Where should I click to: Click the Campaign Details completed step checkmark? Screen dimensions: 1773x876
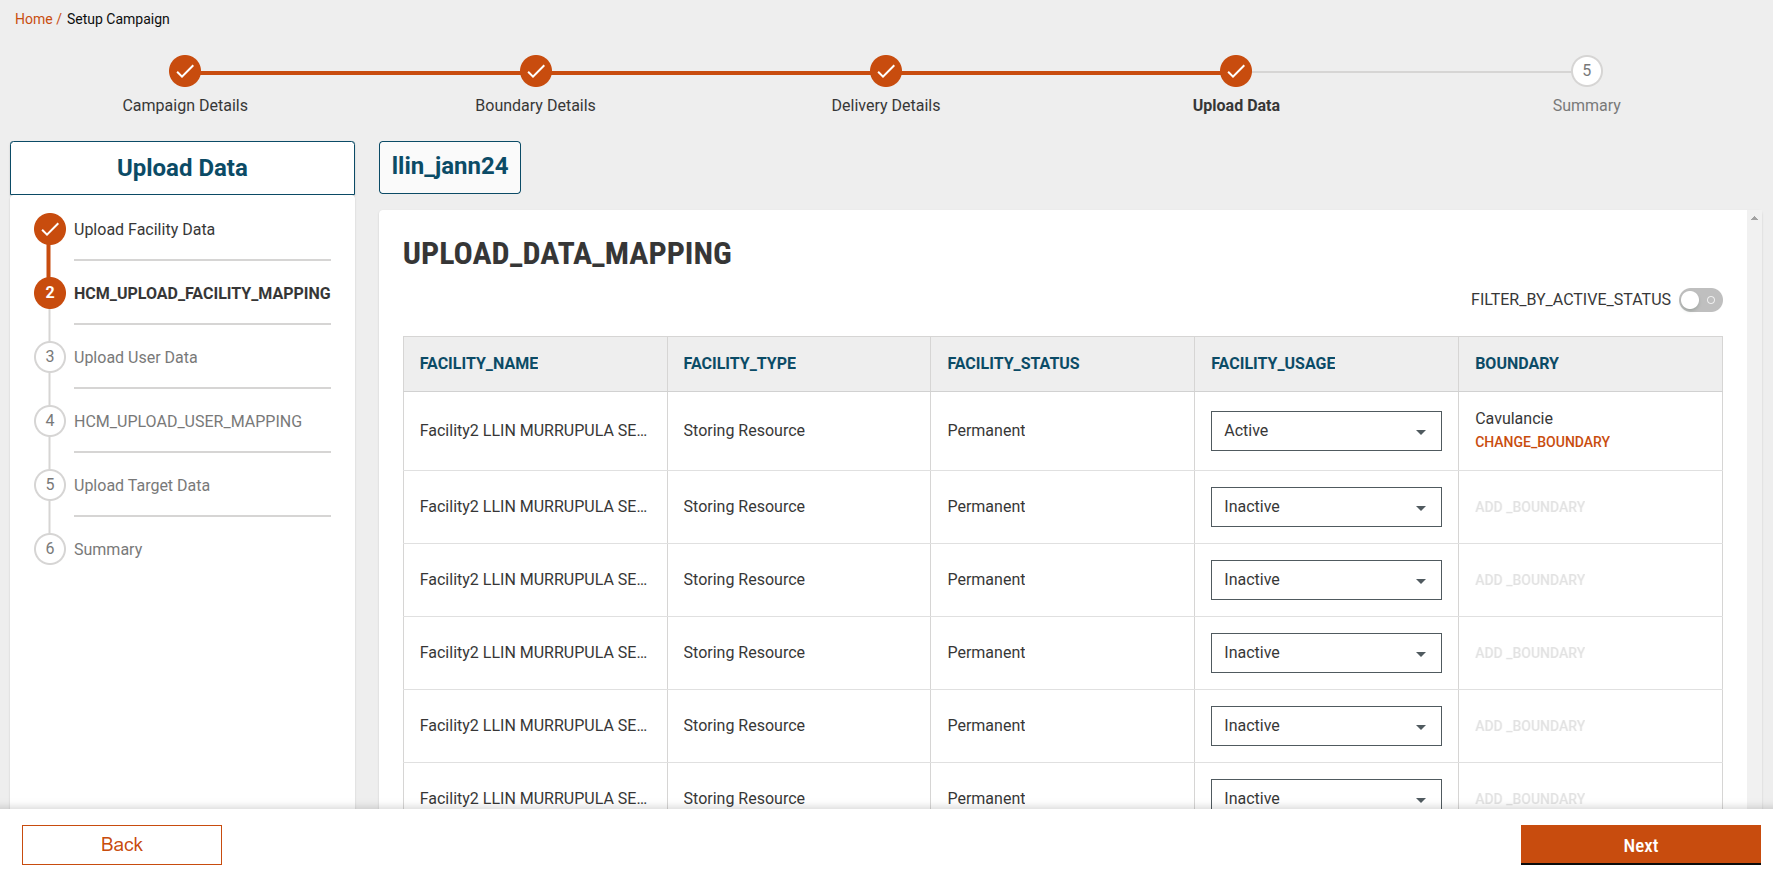click(185, 71)
